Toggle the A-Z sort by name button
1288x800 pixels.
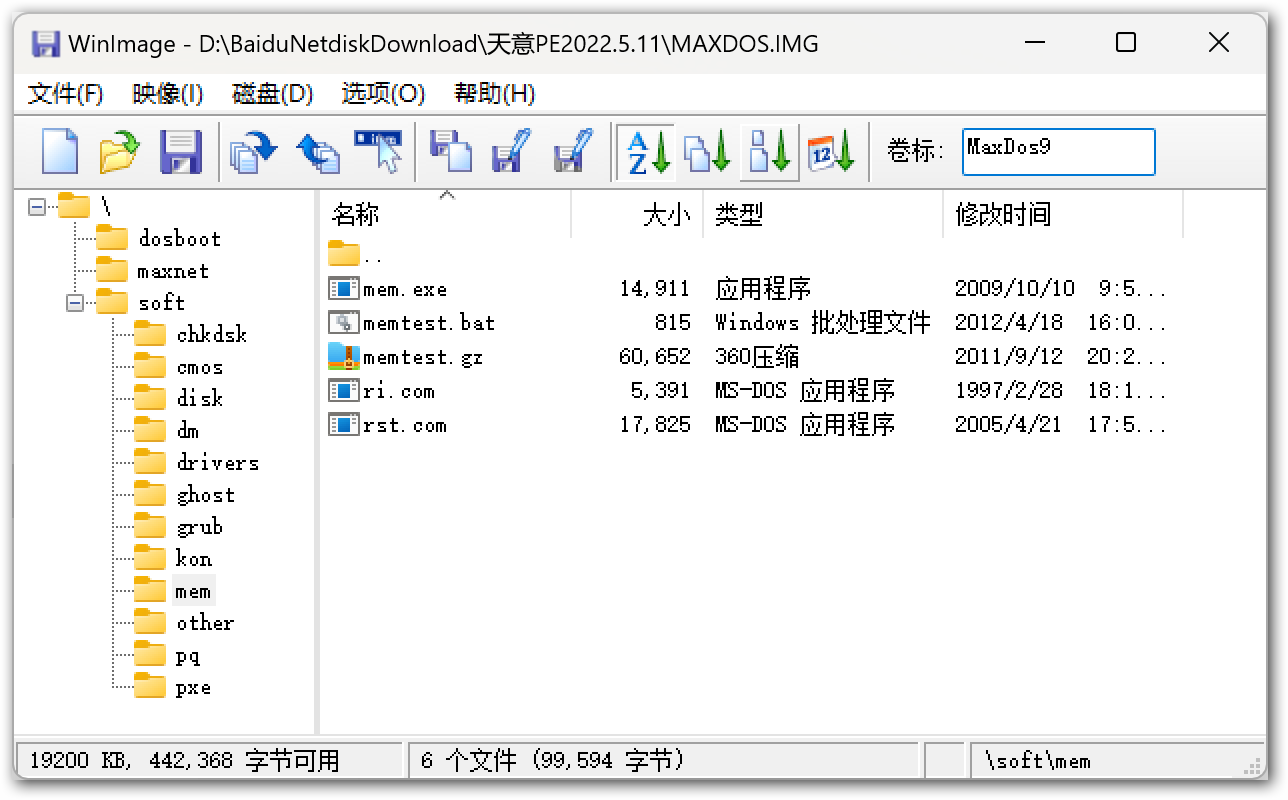(646, 152)
